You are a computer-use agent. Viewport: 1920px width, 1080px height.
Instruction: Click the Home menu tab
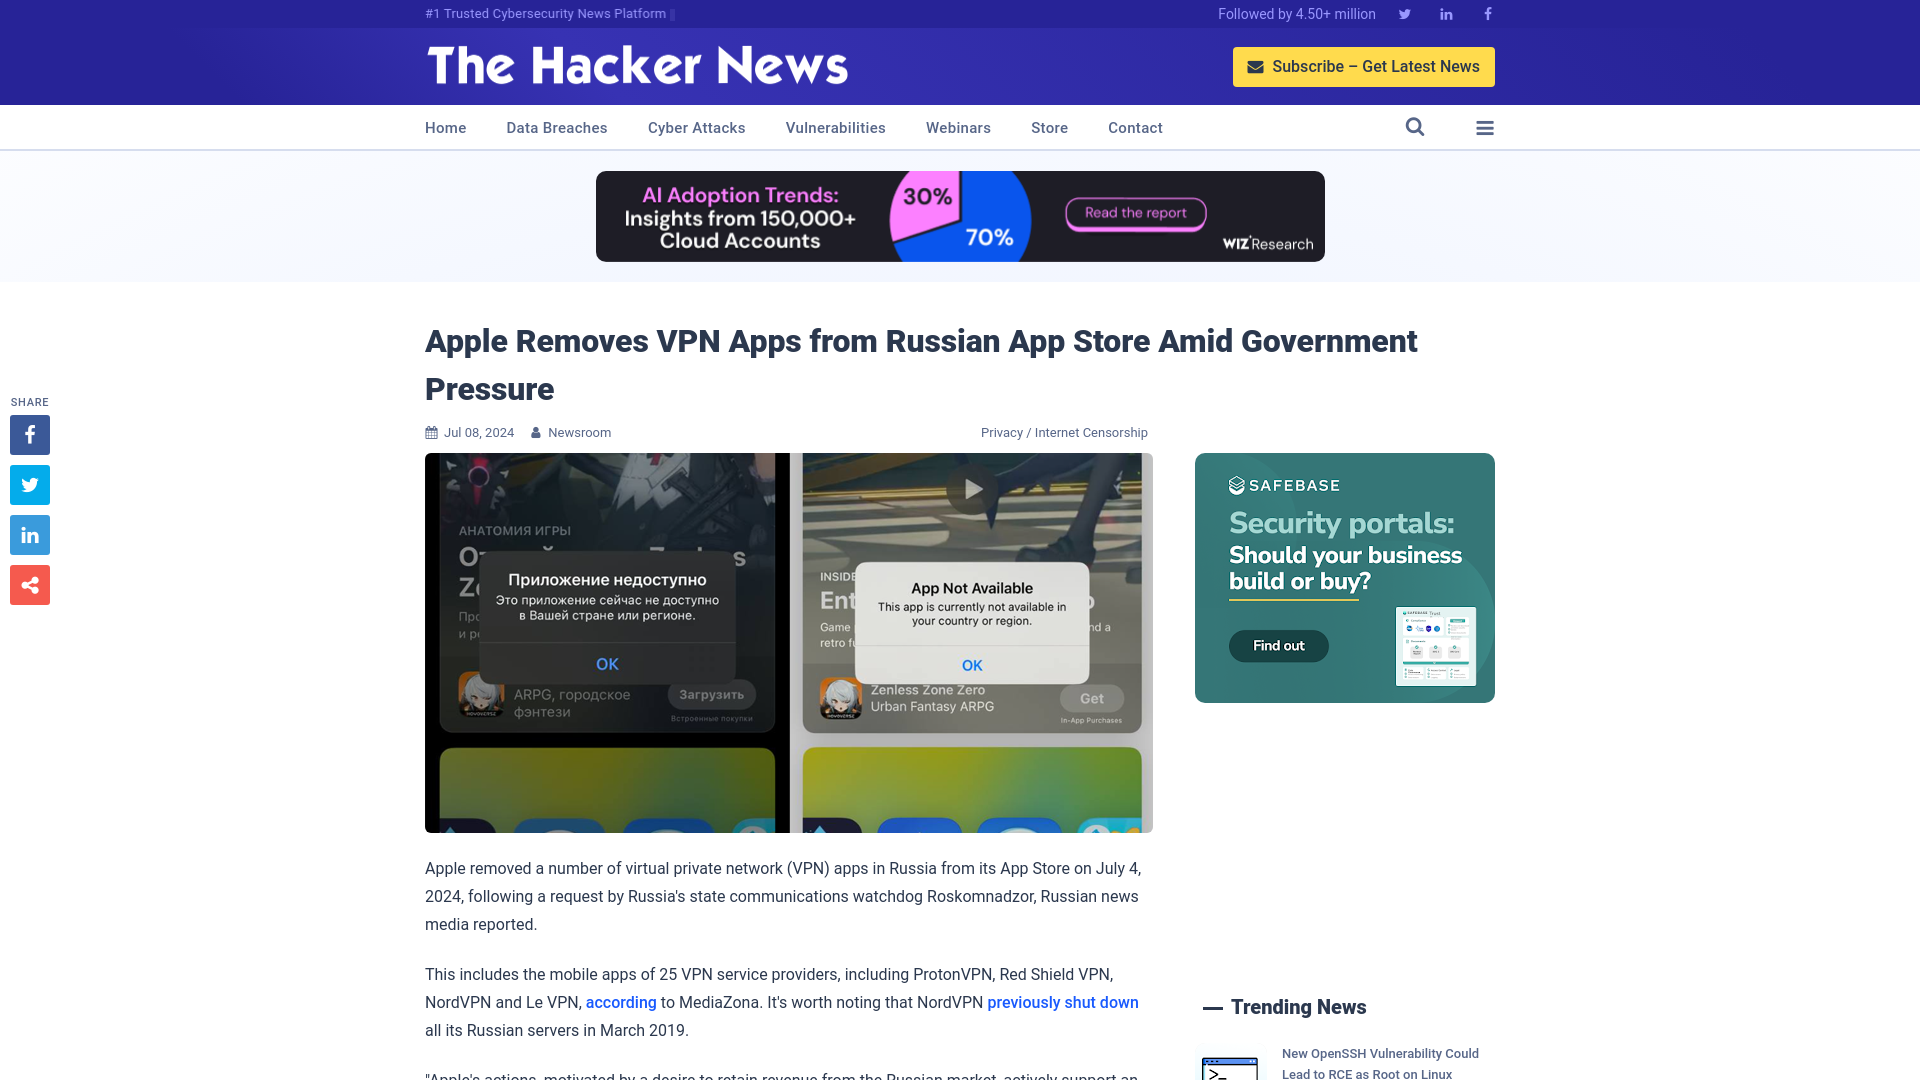click(446, 127)
